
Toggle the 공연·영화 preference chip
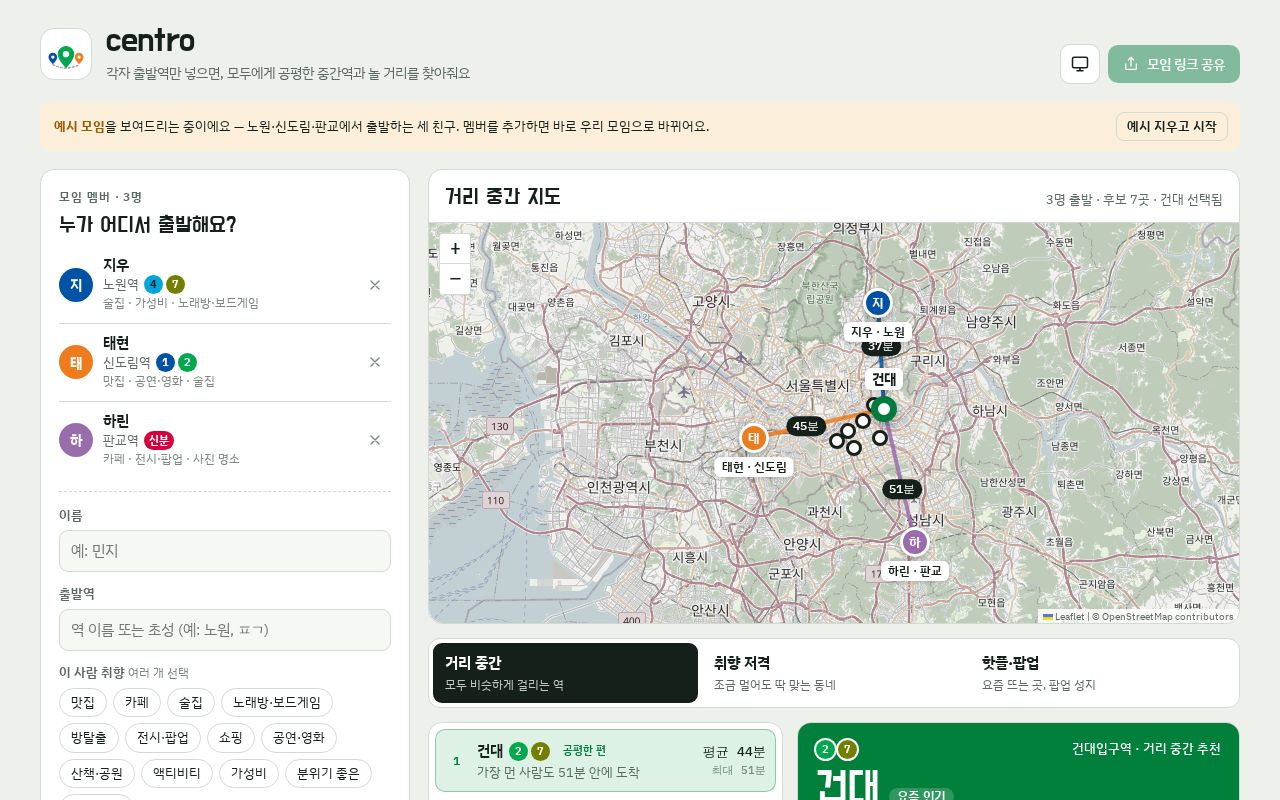pos(299,738)
